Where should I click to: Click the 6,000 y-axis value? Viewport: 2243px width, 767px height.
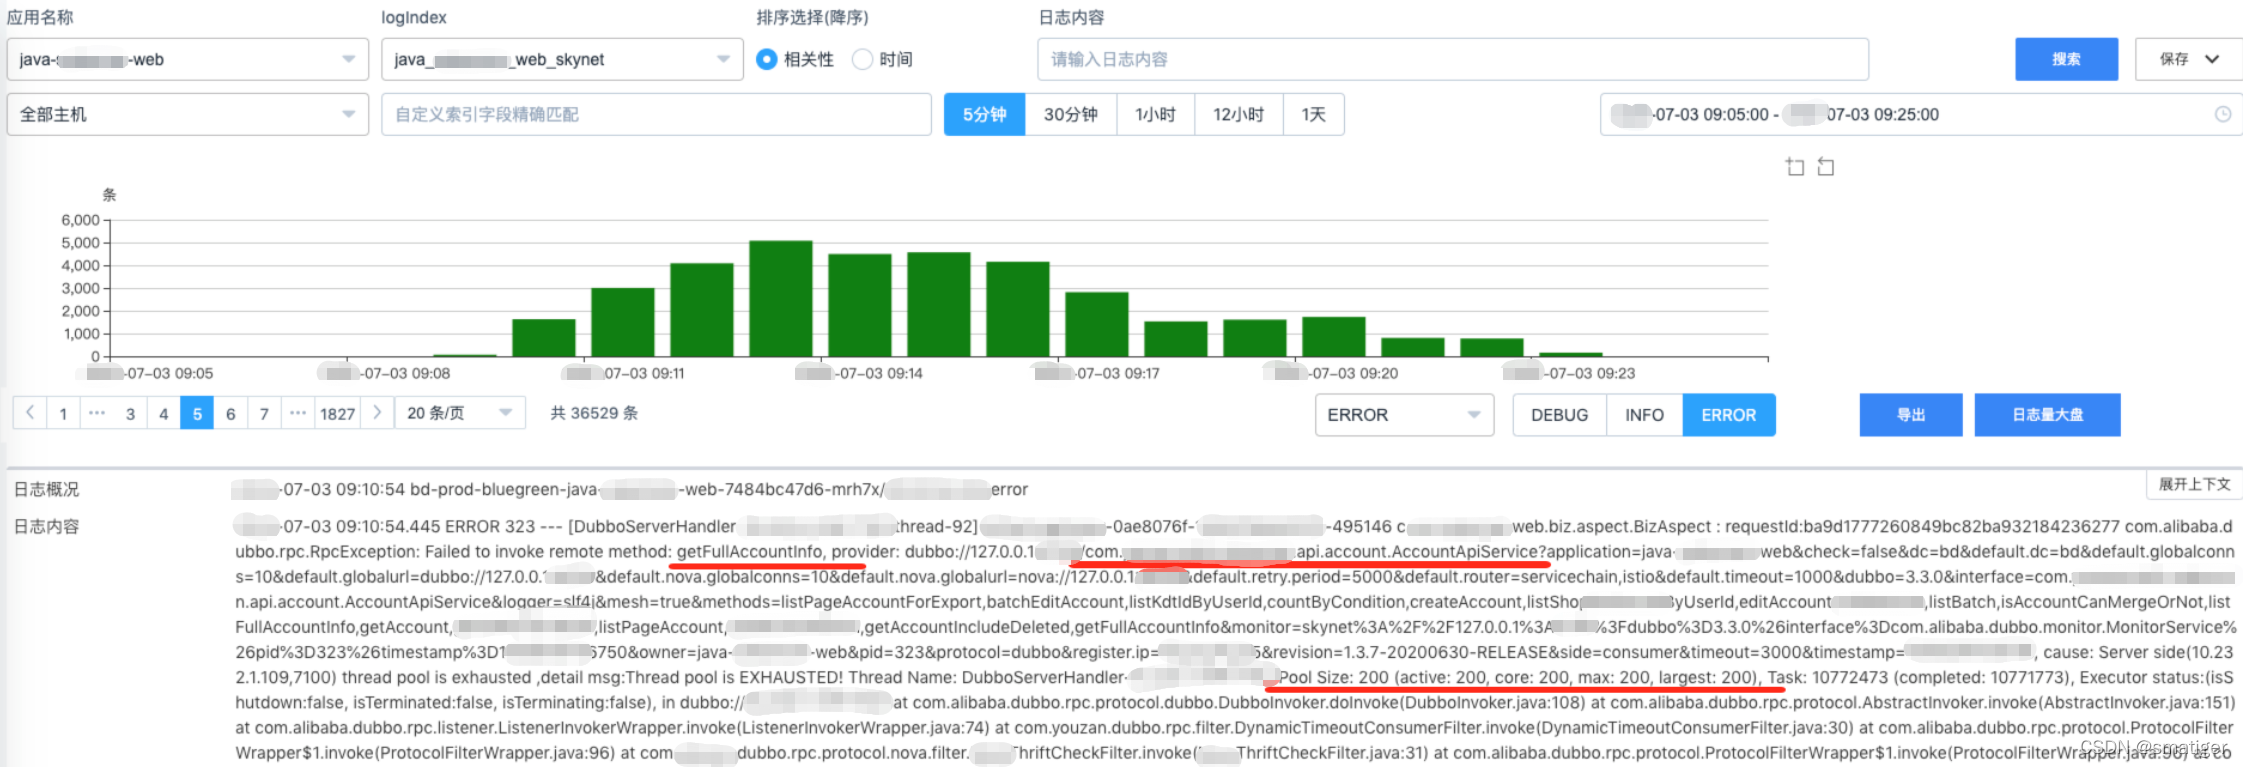tap(81, 220)
